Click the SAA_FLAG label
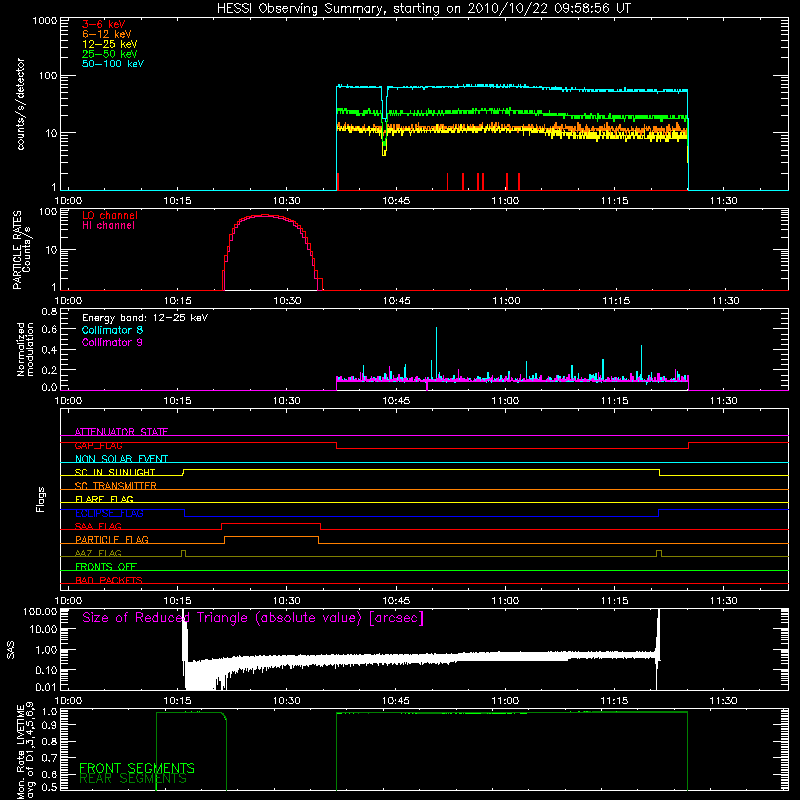Image resolution: width=800 pixels, height=800 pixels. coord(98,527)
